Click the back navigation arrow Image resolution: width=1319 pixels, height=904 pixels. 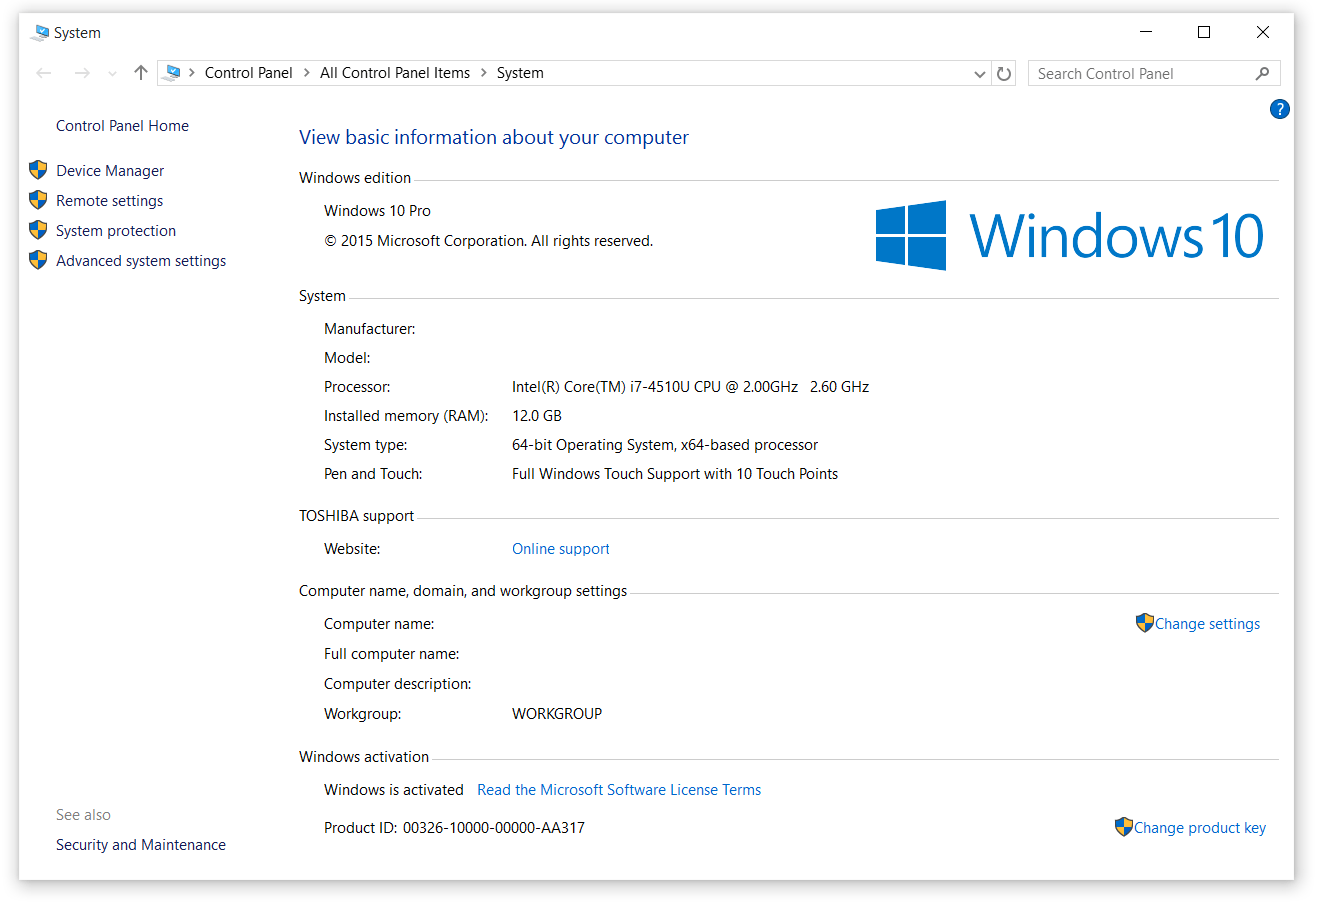point(42,72)
